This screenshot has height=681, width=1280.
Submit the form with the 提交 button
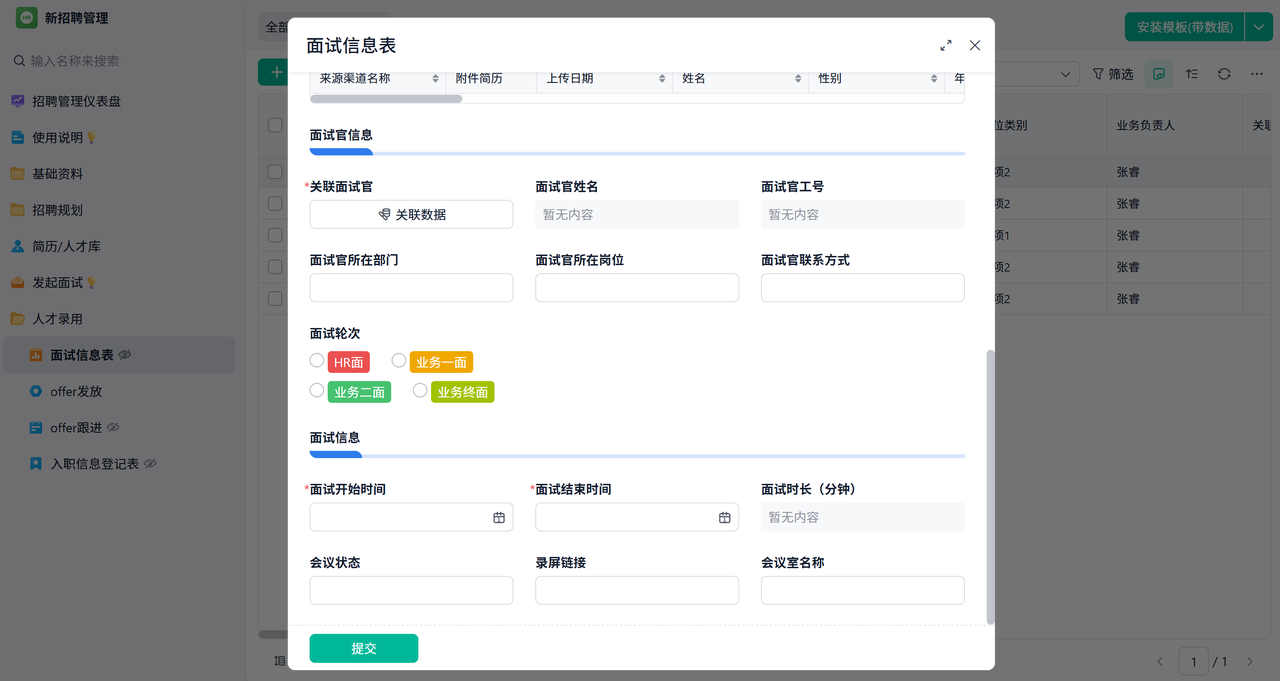click(364, 648)
